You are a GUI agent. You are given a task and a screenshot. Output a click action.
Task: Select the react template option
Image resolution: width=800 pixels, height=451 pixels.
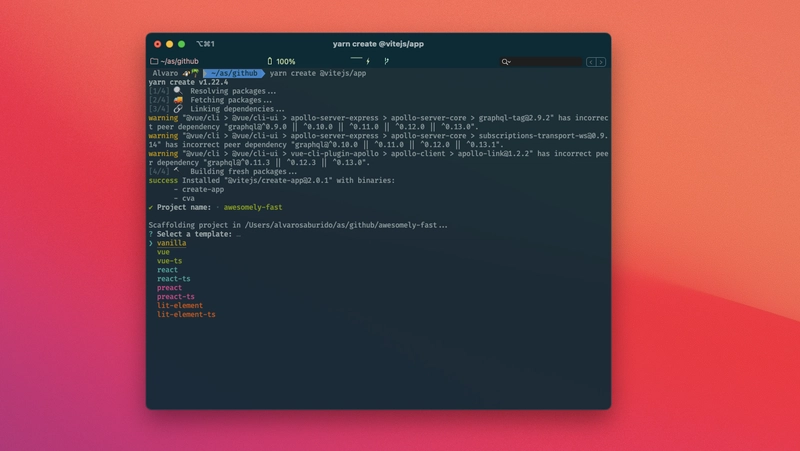(x=167, y=270)
